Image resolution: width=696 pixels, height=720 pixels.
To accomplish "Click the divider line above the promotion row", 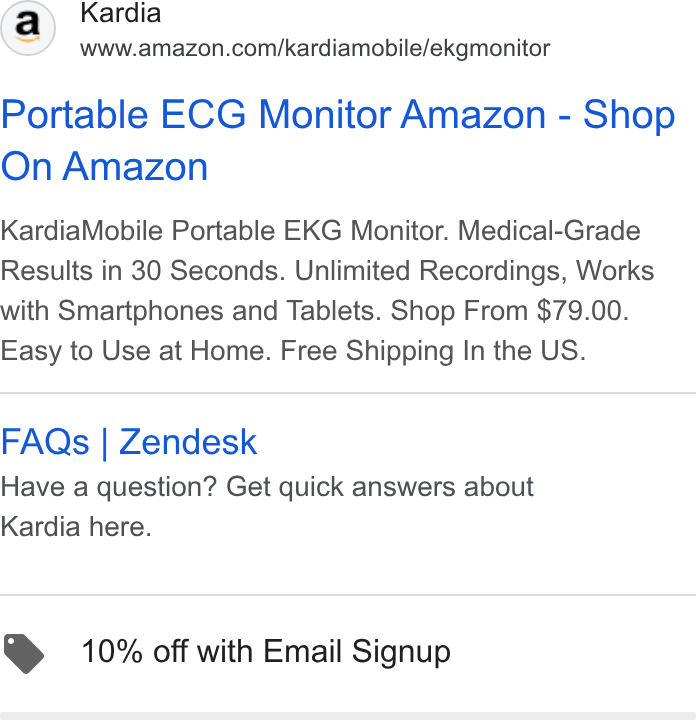I will (348, 595).
